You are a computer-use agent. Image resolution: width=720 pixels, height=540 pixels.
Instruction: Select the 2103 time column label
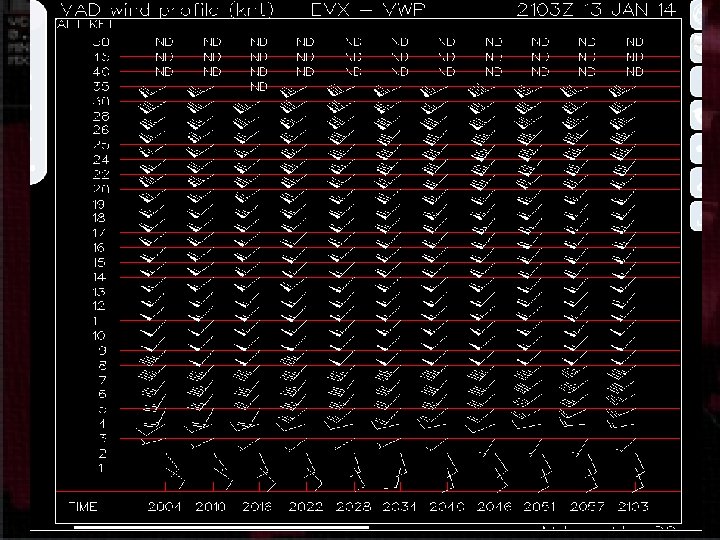coord(633,506)
